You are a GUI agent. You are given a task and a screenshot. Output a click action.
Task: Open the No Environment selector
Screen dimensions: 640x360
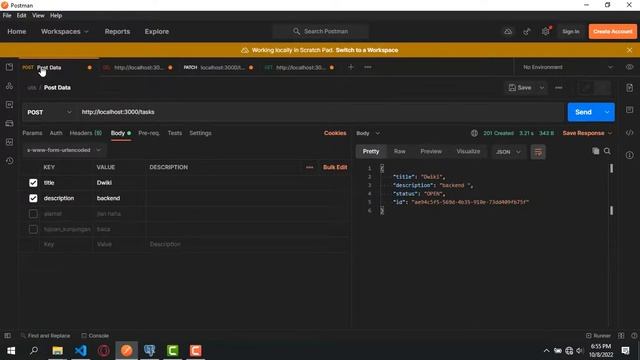[x=567, y=67]
